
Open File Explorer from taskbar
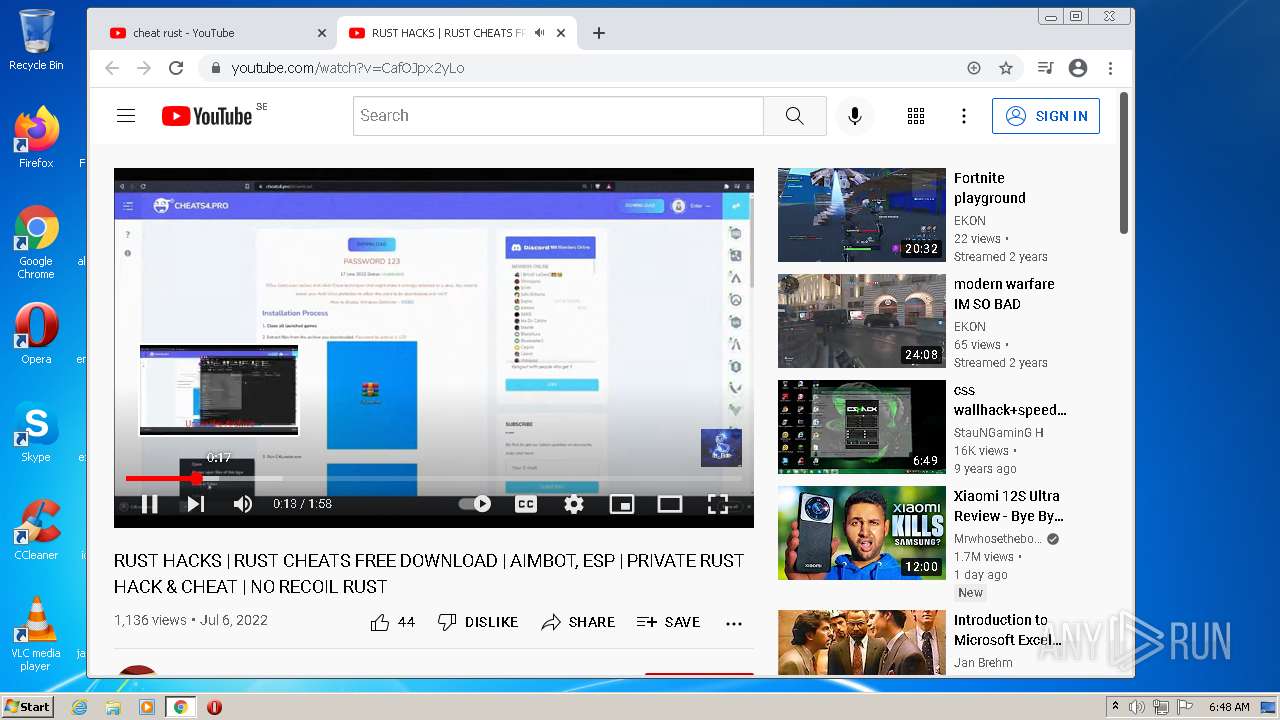coord(113,707)
